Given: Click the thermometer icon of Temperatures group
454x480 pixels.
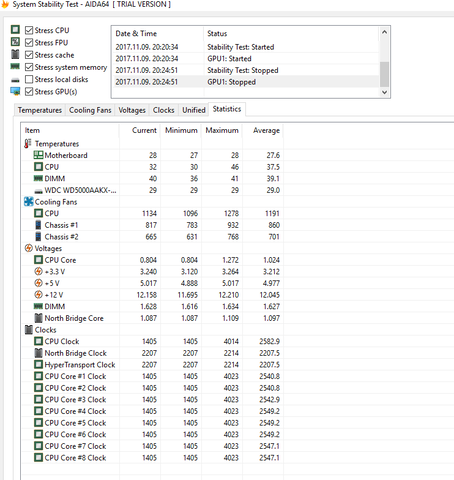Looking at the screenshot, I should coord(28,144).
